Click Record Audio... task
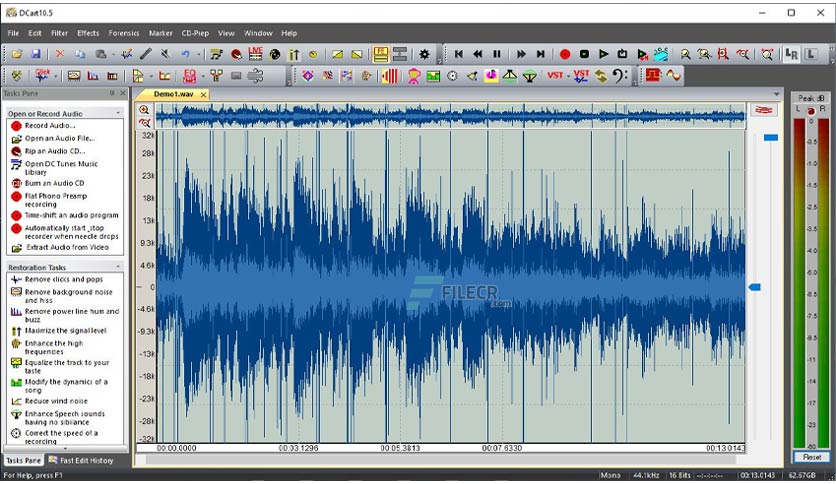Viewport: 836px width, 484px height. [50, 125]
